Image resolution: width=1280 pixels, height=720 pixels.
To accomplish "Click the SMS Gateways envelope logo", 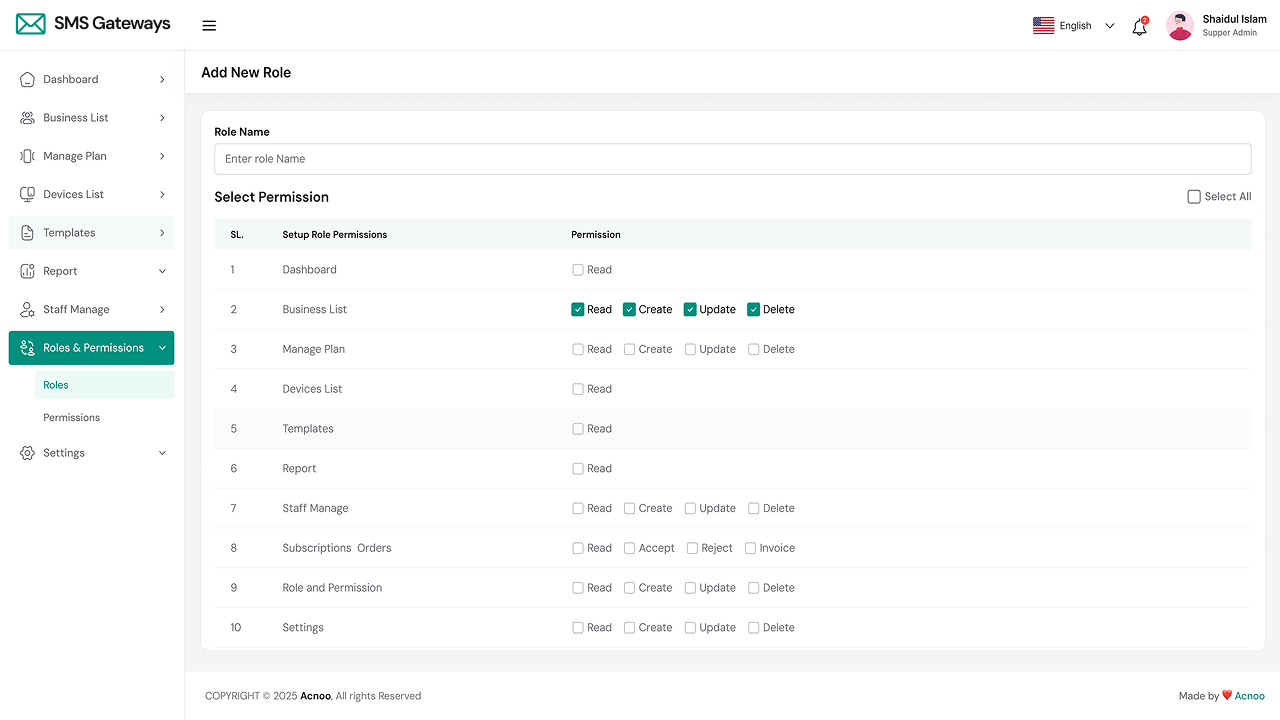I will point(31,24).
